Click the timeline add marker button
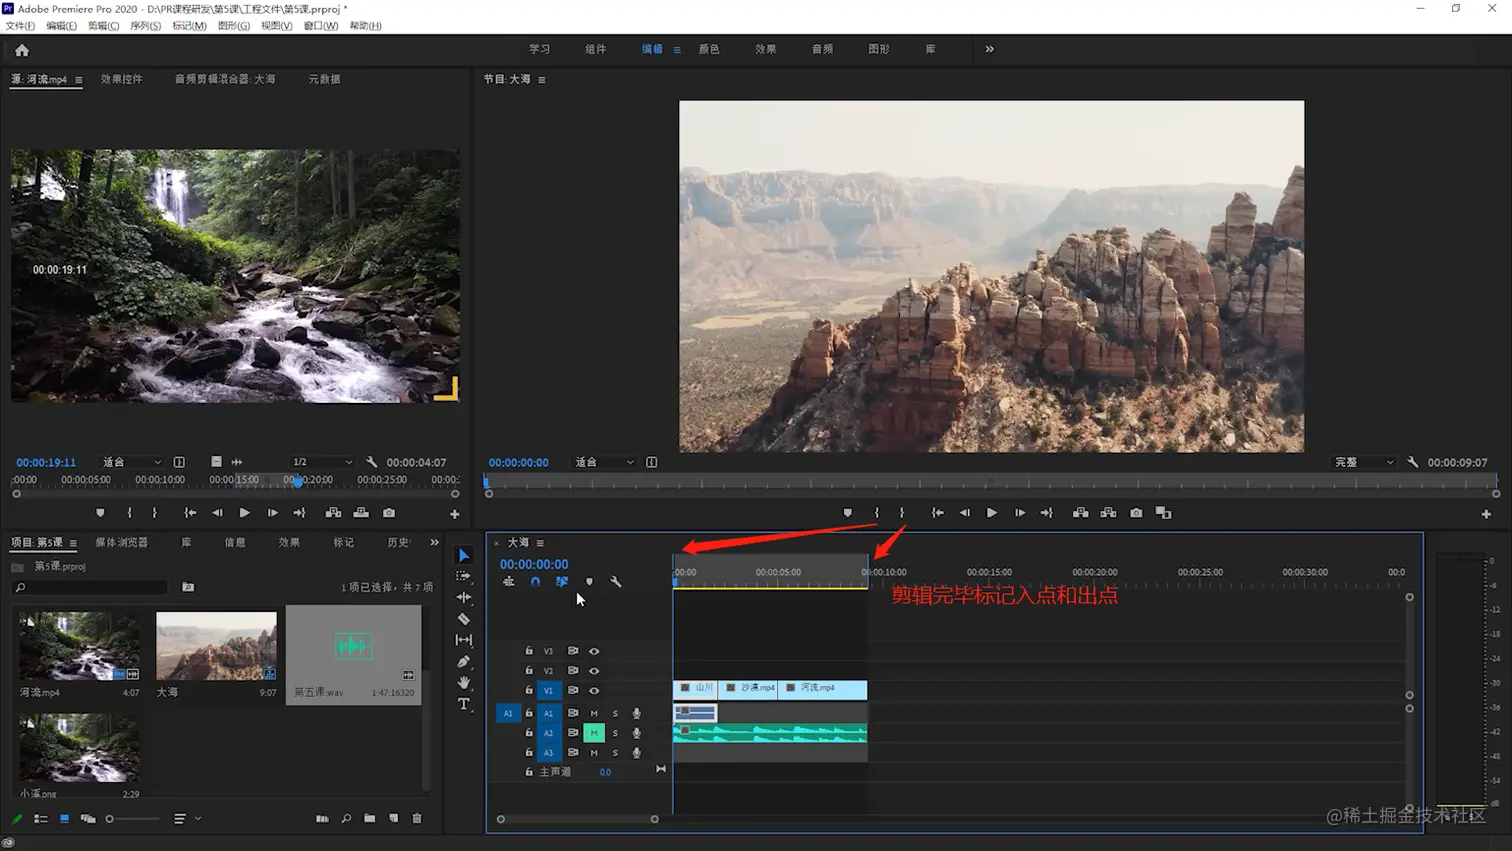Image resolution: width=1512 pixels, height=851 pixels. click(x=589, y=582)
